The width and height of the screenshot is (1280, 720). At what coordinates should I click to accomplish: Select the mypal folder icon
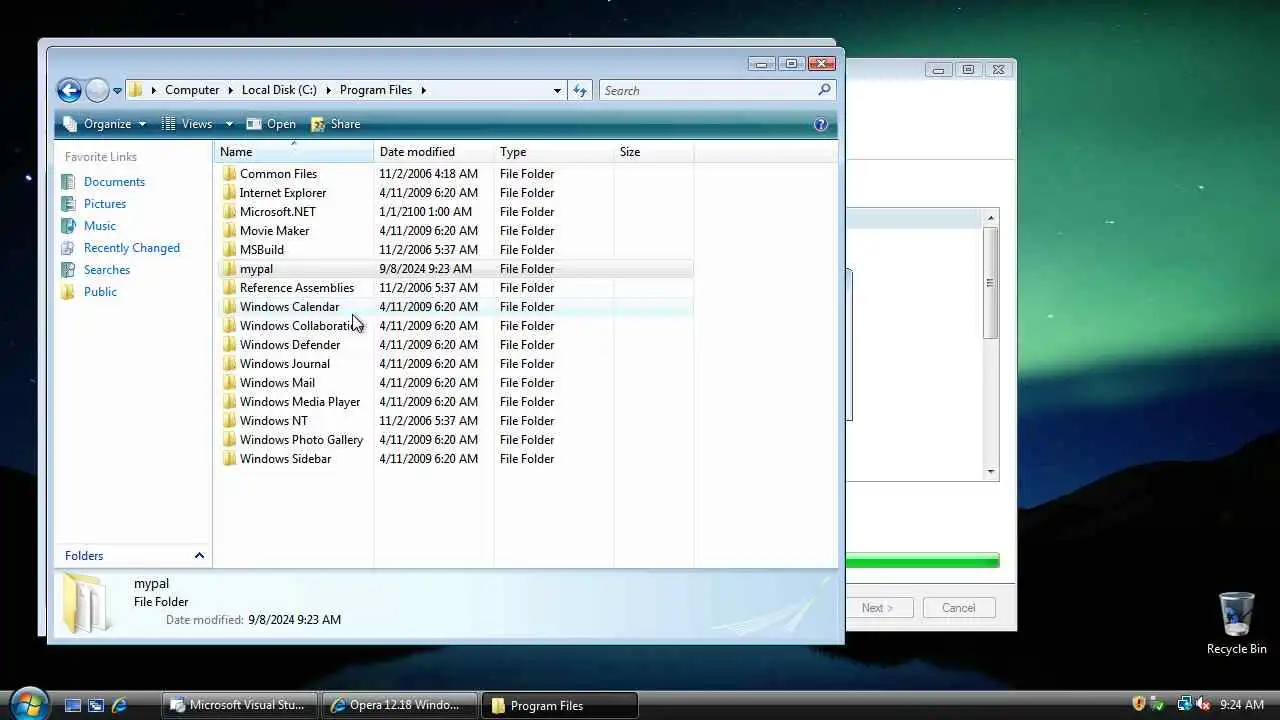[x=229, y=269]
